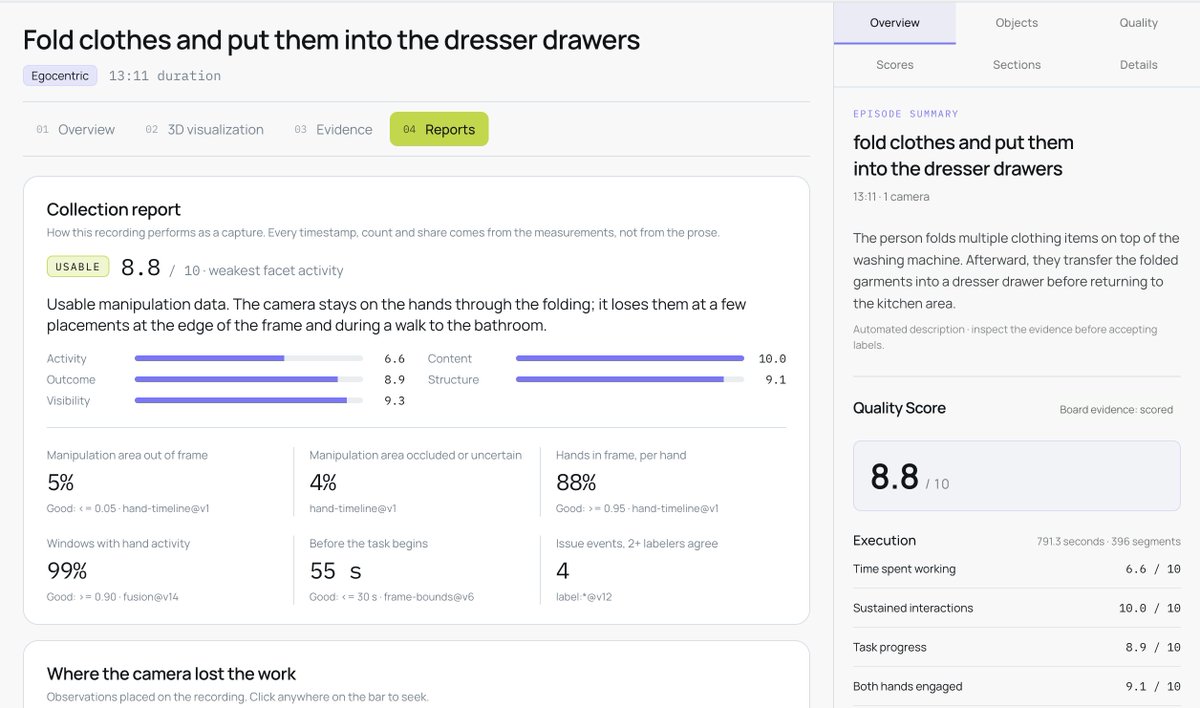
Task: Click the 13:11 duration label
Action: click(x=165, y=75)
